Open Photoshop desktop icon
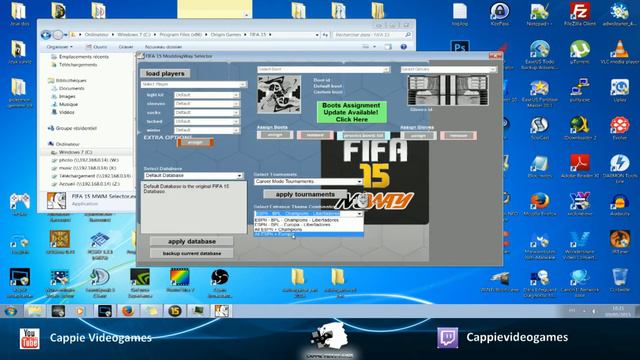Image resolution: width=640 pixels, height=360 pixels. point(460,48)
